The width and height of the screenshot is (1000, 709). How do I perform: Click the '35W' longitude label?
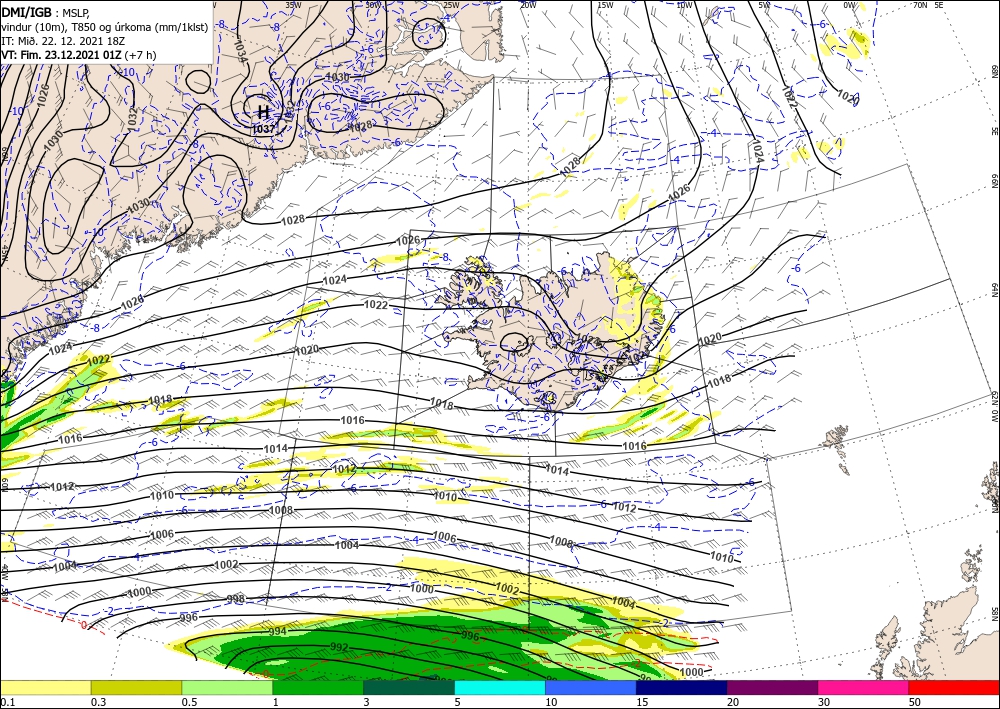[x=293, y=5]
